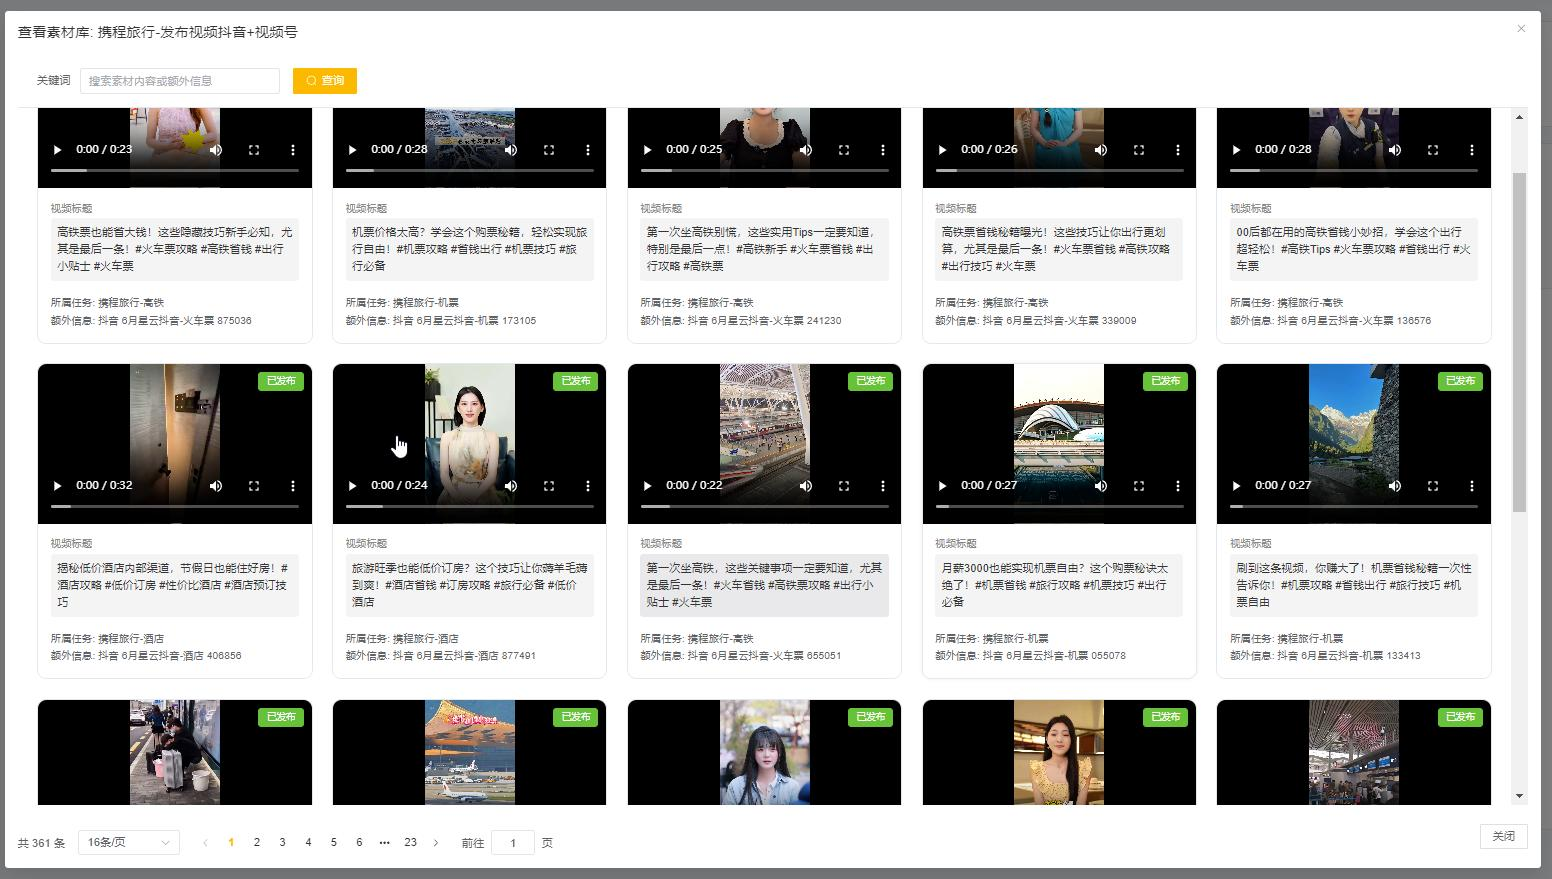Select the video title starting 旅游旺季也能低价订房
The height and width of the screenshot is (879, 1552).
pos(469,585)
